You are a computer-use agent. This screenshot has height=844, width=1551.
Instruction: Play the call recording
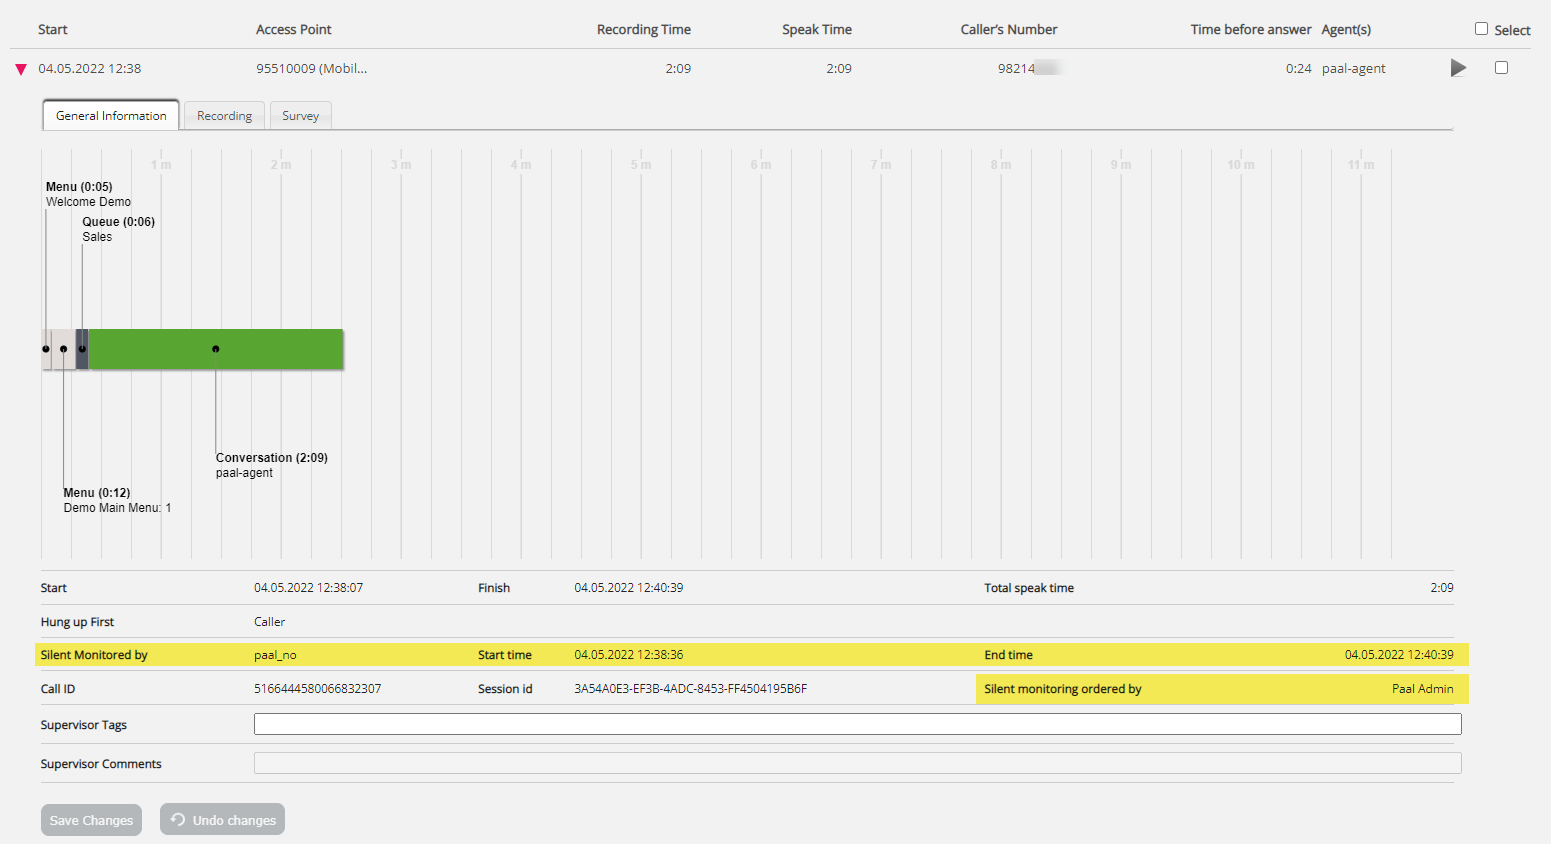pyautogui.click(x=1458, y=68)
